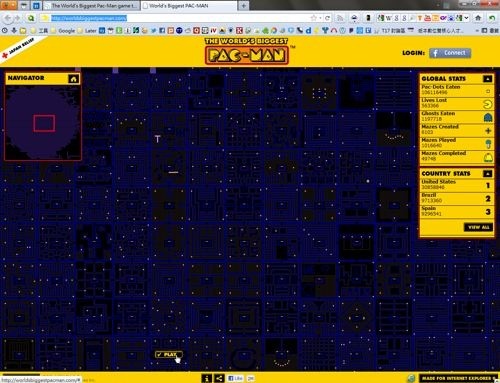This screenshot has width=500, height=383.
Task: Open the toolbar extensions dropdown arrow
Action: click(467, 18)
